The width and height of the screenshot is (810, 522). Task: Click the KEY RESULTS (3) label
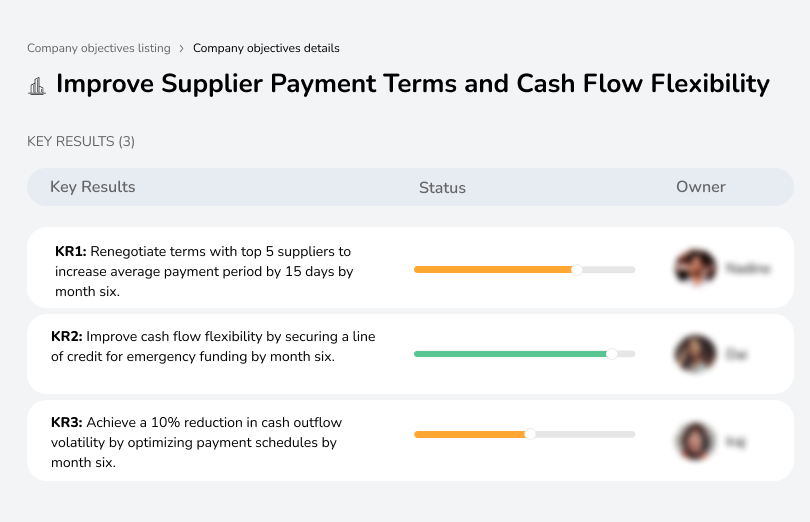click(x=81, y=142)
